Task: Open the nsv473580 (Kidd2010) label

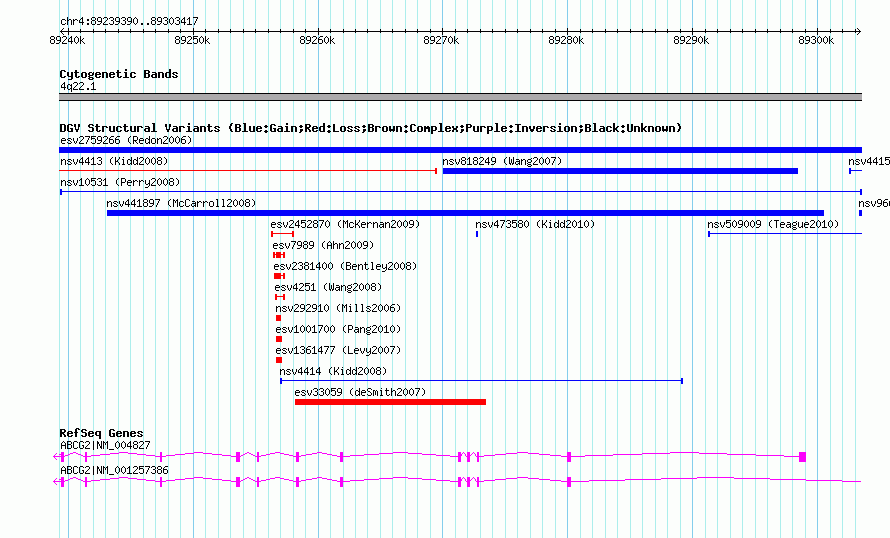Action: pos(535,224)
